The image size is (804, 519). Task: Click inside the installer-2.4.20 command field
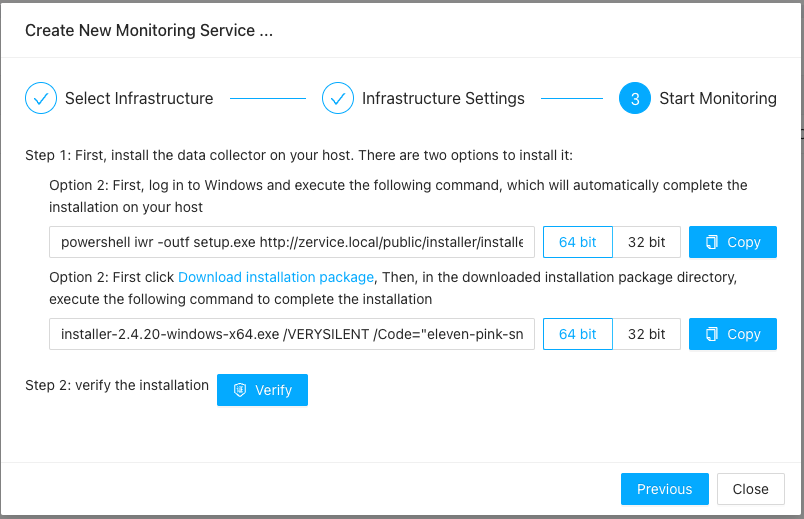(291, 334)
